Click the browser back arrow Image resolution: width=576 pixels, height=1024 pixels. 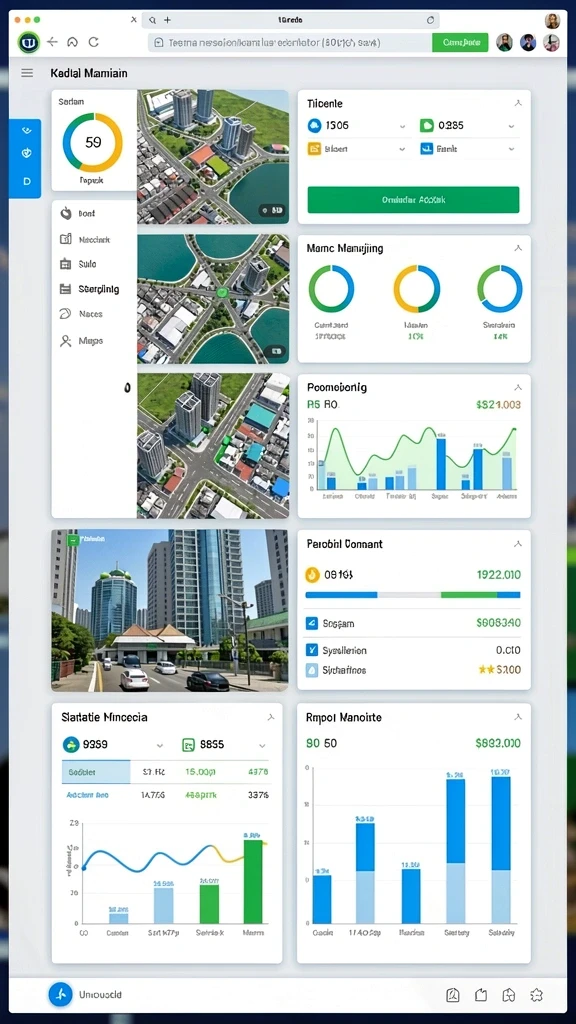pyautogui.click(x=52, y=42)
